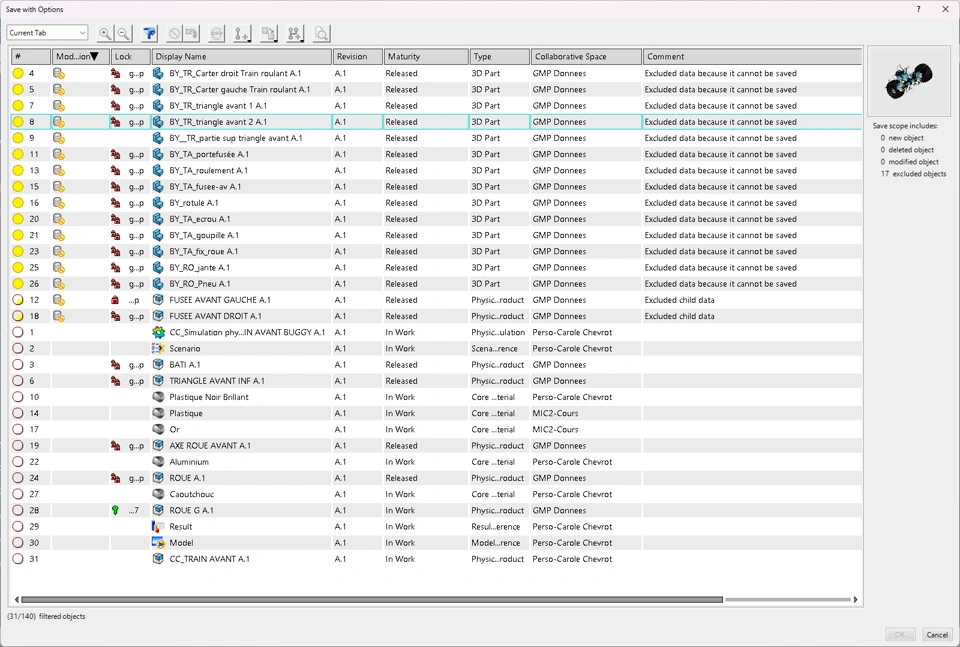Toggle yellow status circle of row 4
960x647 pixels.
[x=18, y=73]
